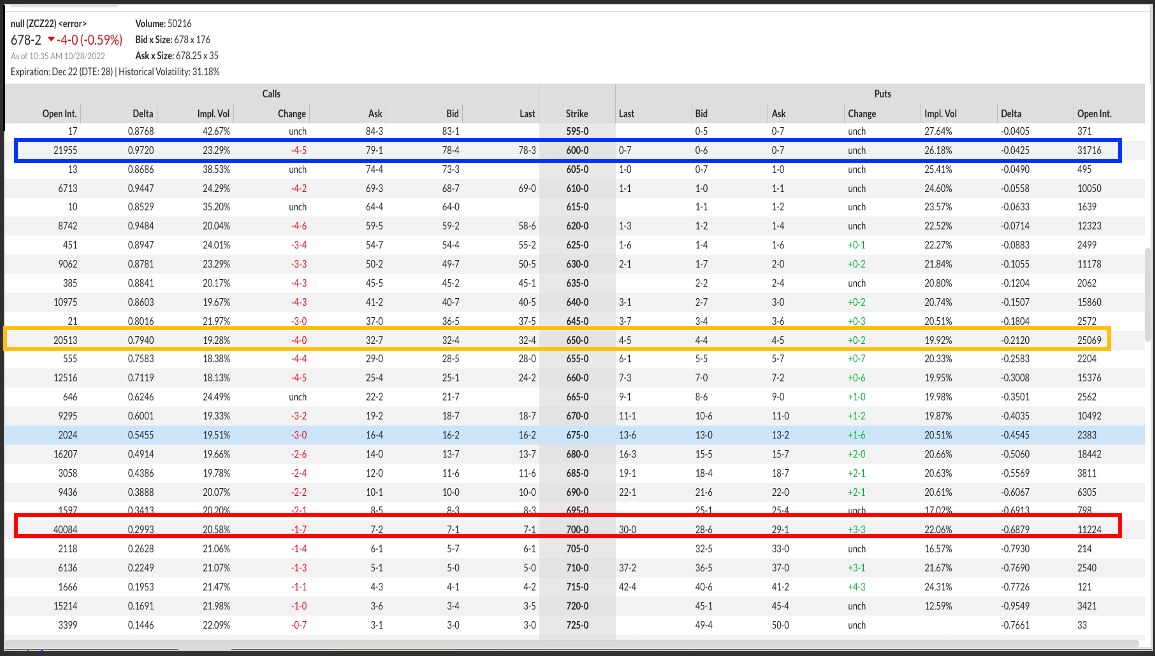1155x656 pixels.
Task: Click the puts open interest value 18442
Action: coord(1089,454)
